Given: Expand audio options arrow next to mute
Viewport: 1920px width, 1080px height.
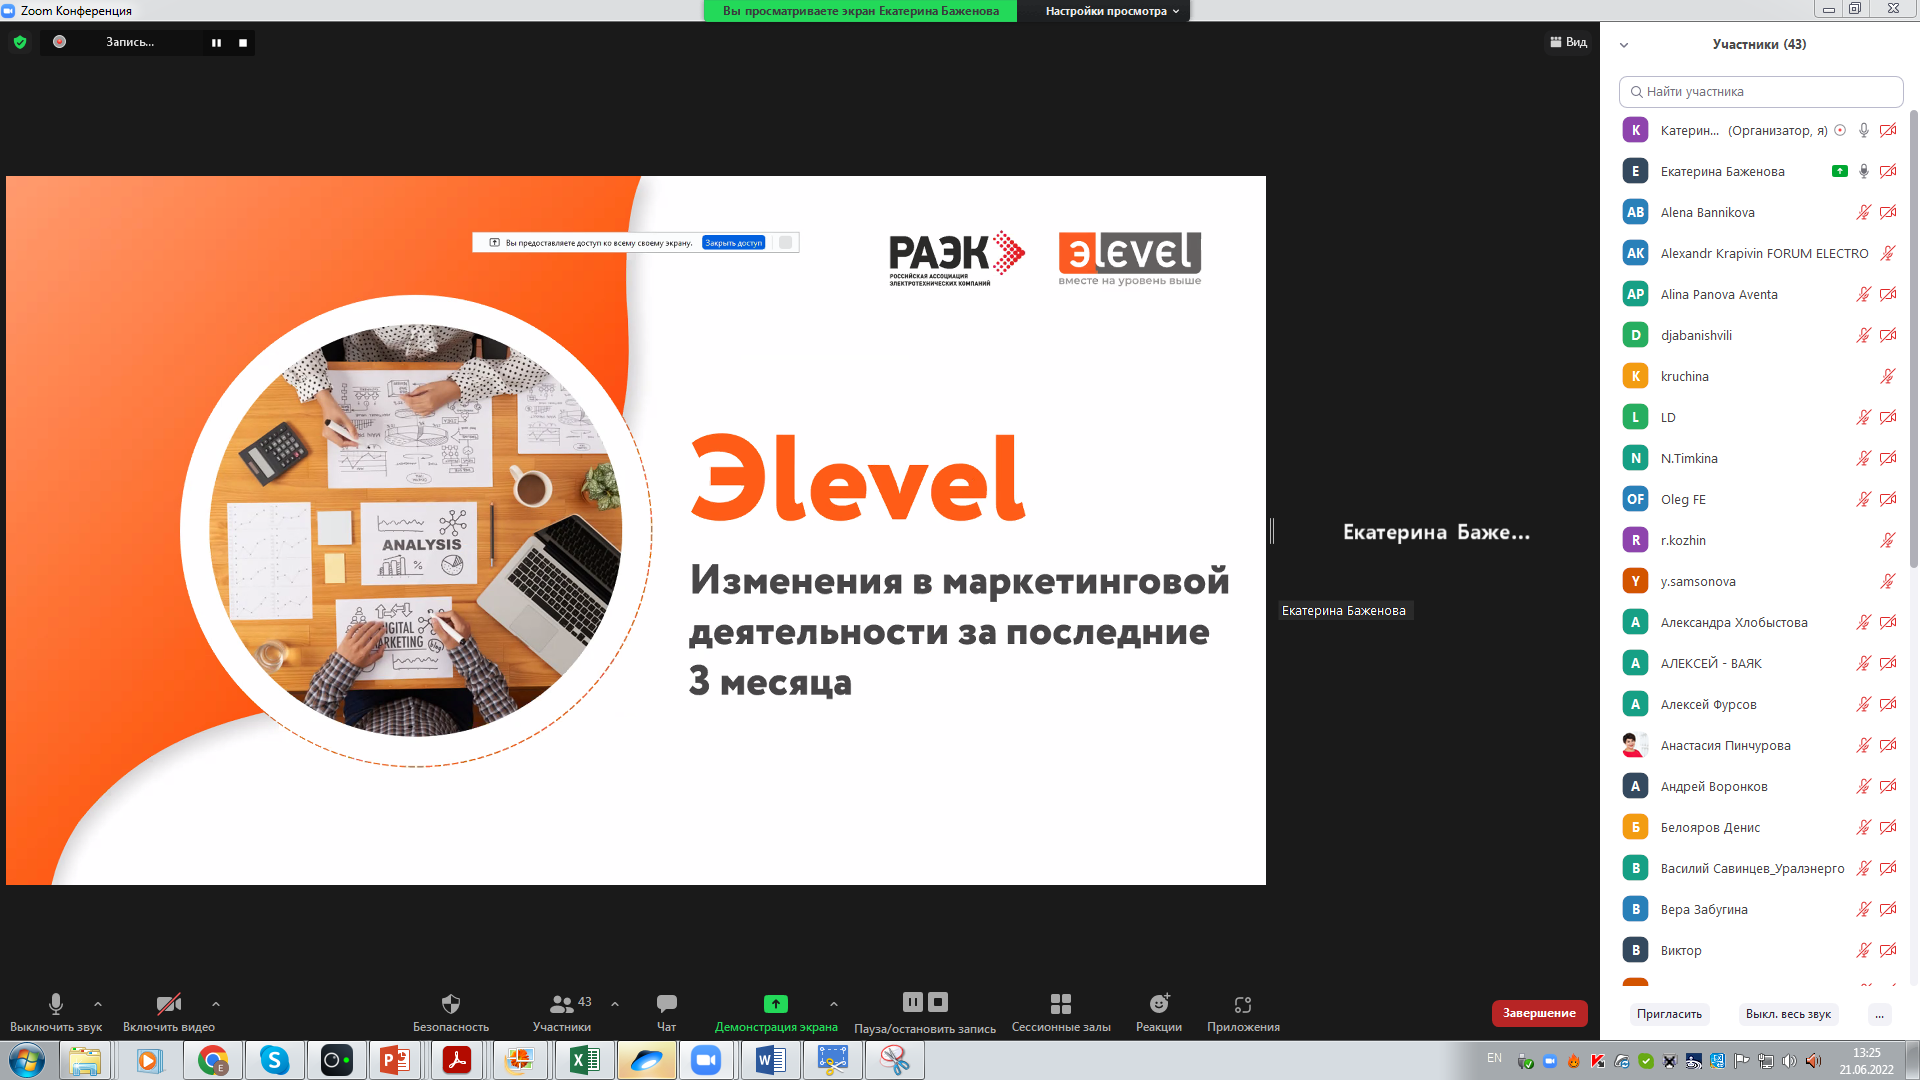Looking at the screenshot, I should (98, 1004).
